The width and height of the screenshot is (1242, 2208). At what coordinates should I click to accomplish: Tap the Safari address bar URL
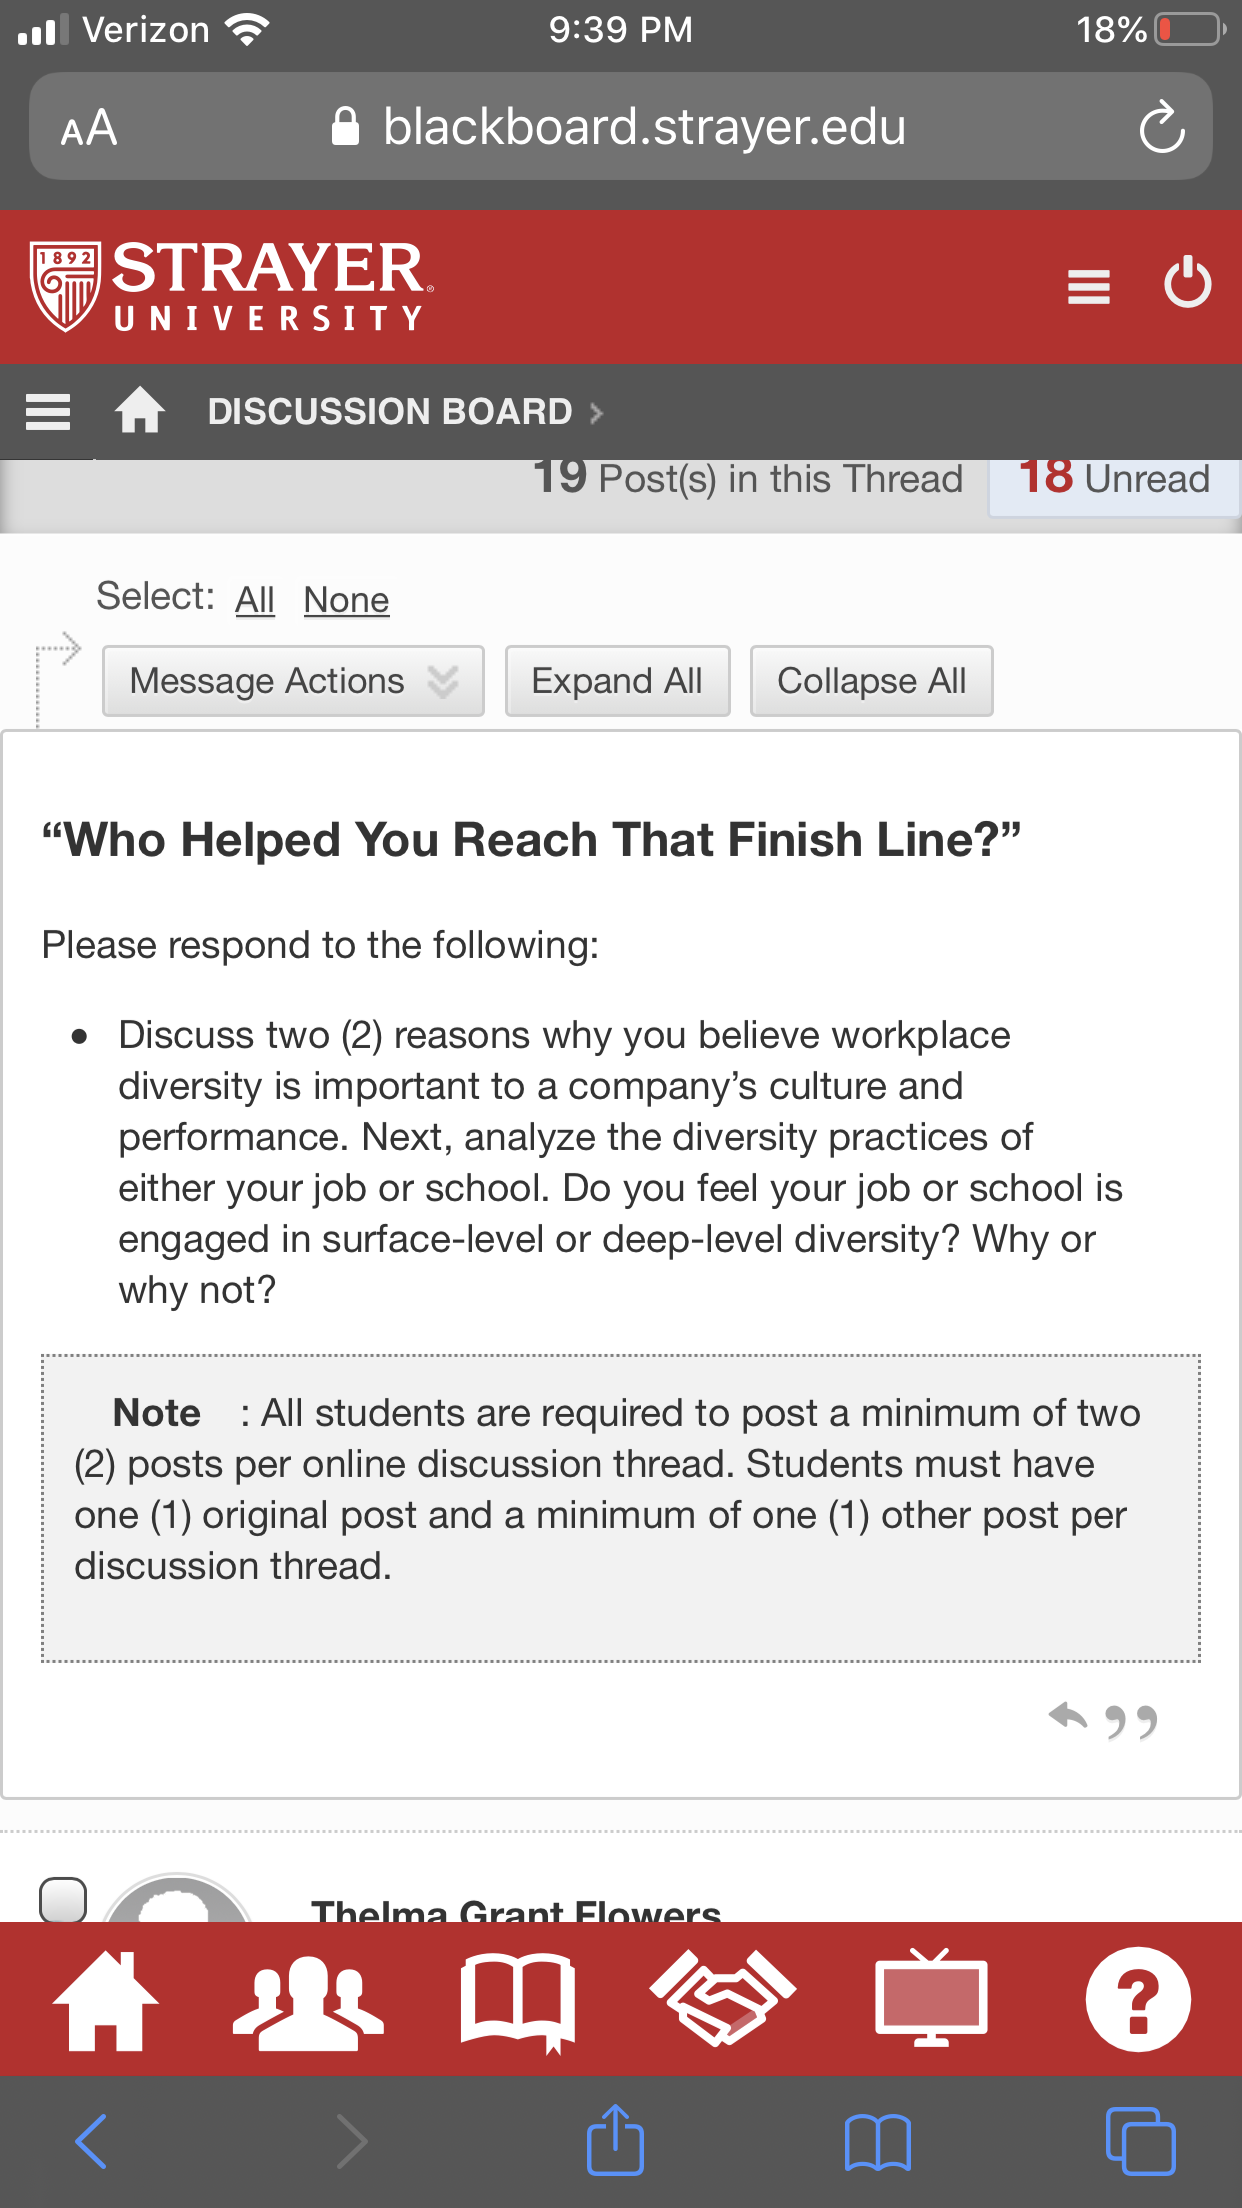click(645, 127)
